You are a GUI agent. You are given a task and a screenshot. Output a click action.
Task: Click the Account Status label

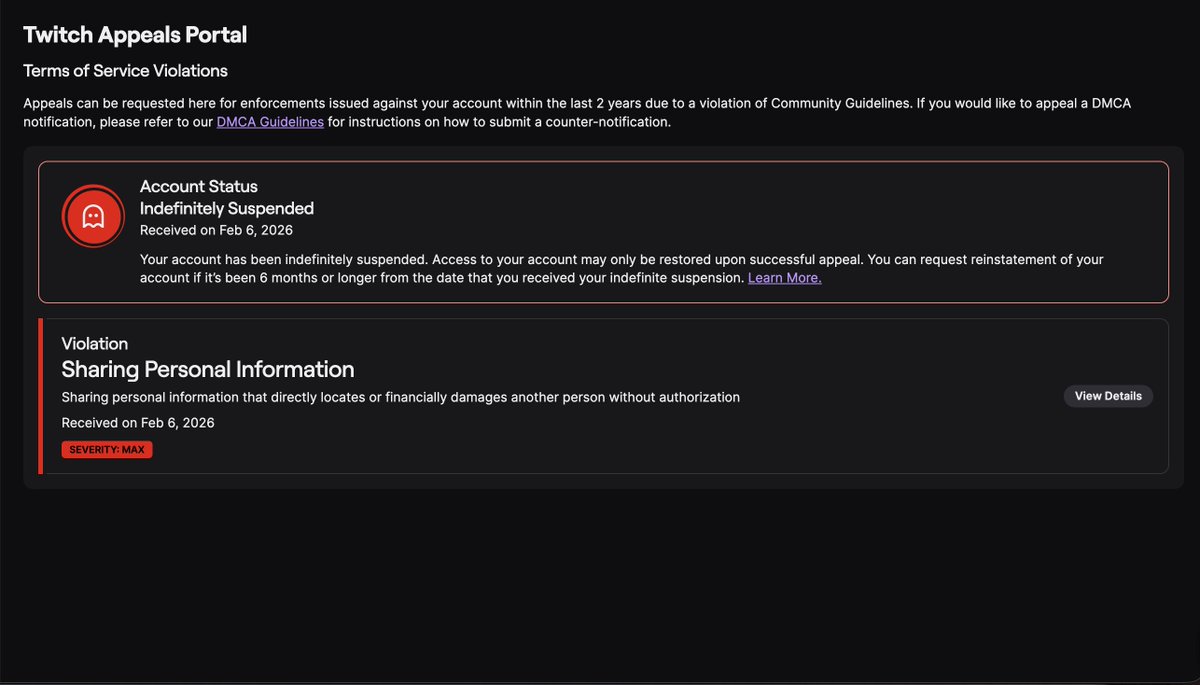click(199, 186)
